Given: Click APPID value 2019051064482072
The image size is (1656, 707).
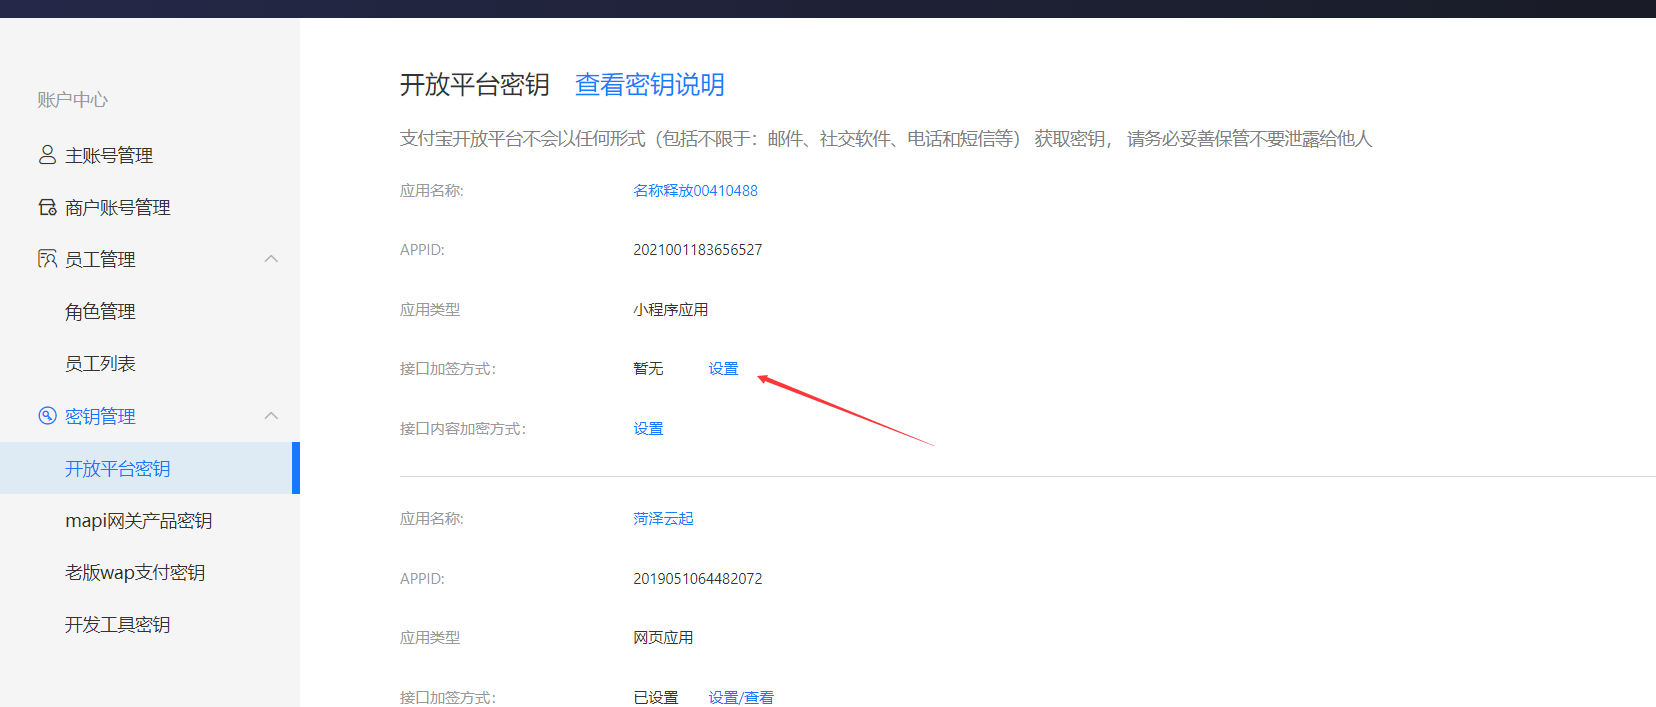Looking at the screenshot, I should pos(697,578).
